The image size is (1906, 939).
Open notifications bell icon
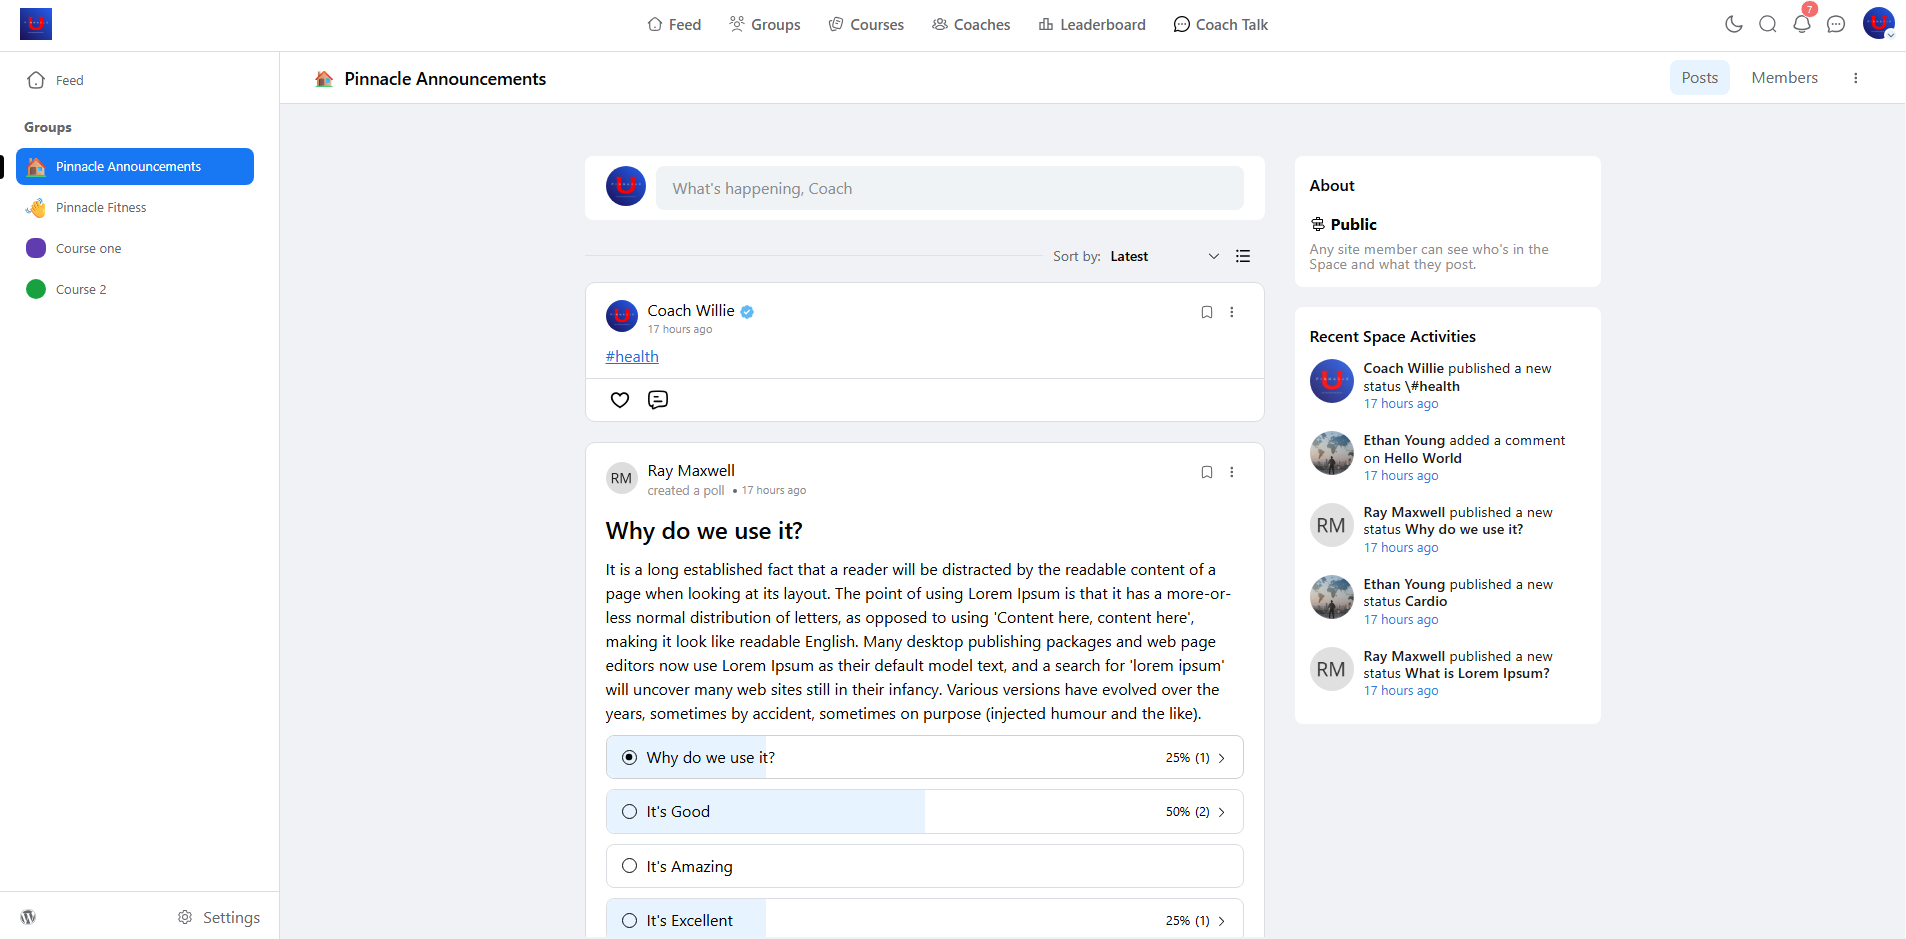tap(1801, 24)
